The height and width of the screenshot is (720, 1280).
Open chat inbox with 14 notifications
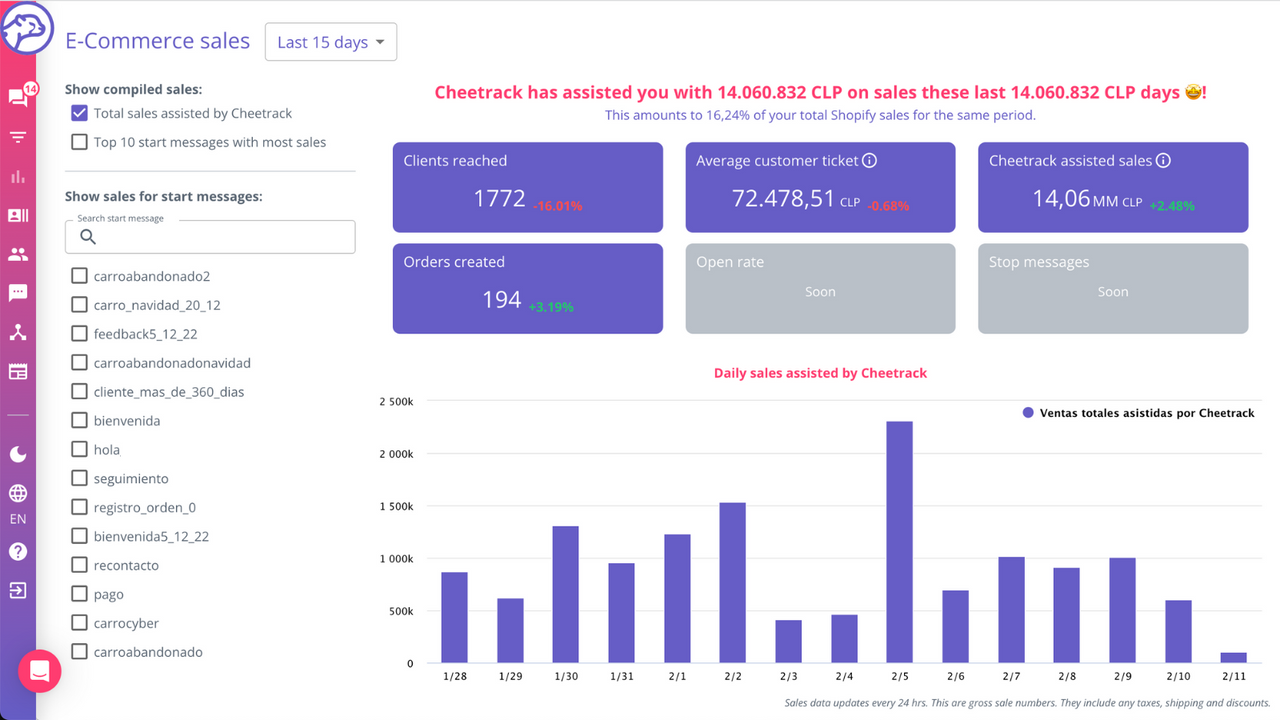[x=18, y=97]
